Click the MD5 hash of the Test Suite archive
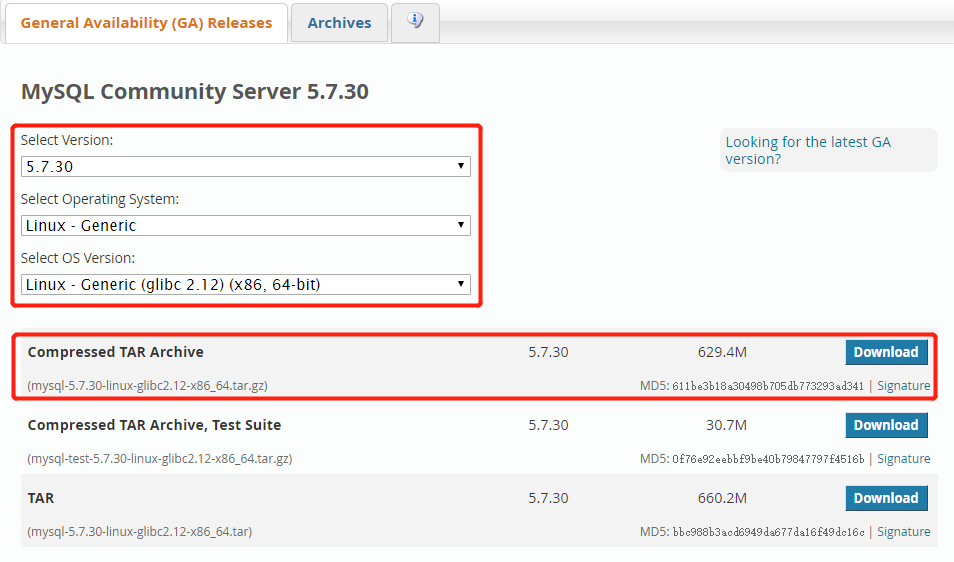954x562 pixels. coord(768,459)
